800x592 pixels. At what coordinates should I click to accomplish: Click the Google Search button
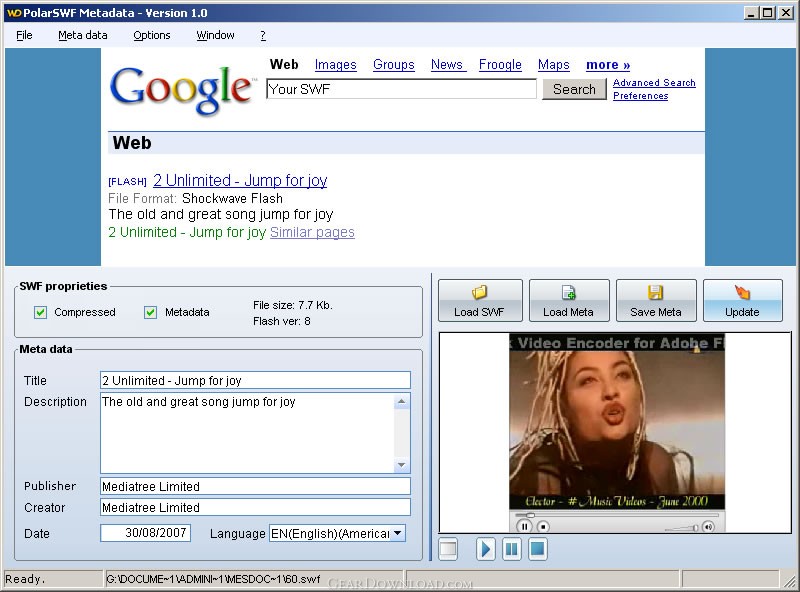click(574, 89)
